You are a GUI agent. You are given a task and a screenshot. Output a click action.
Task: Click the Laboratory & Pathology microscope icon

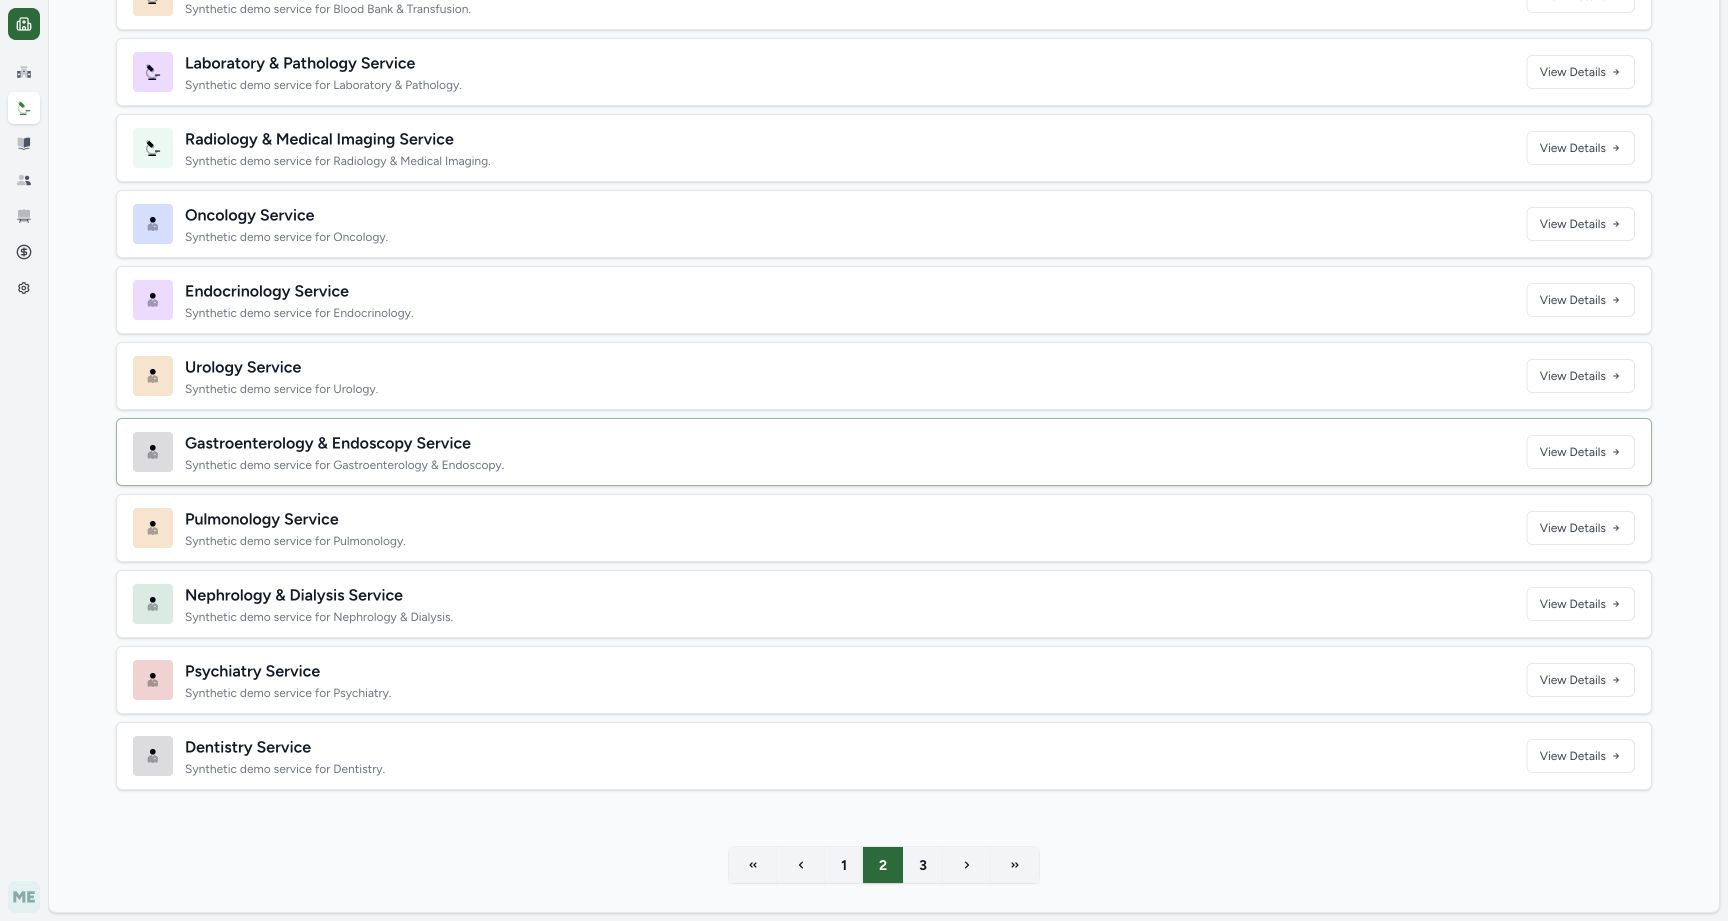153,72
